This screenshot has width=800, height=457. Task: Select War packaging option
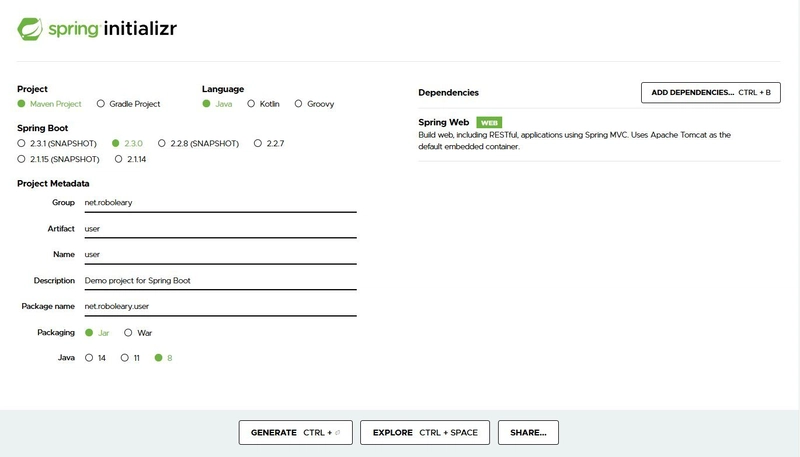pyautogui.click(x=128, y=333)
